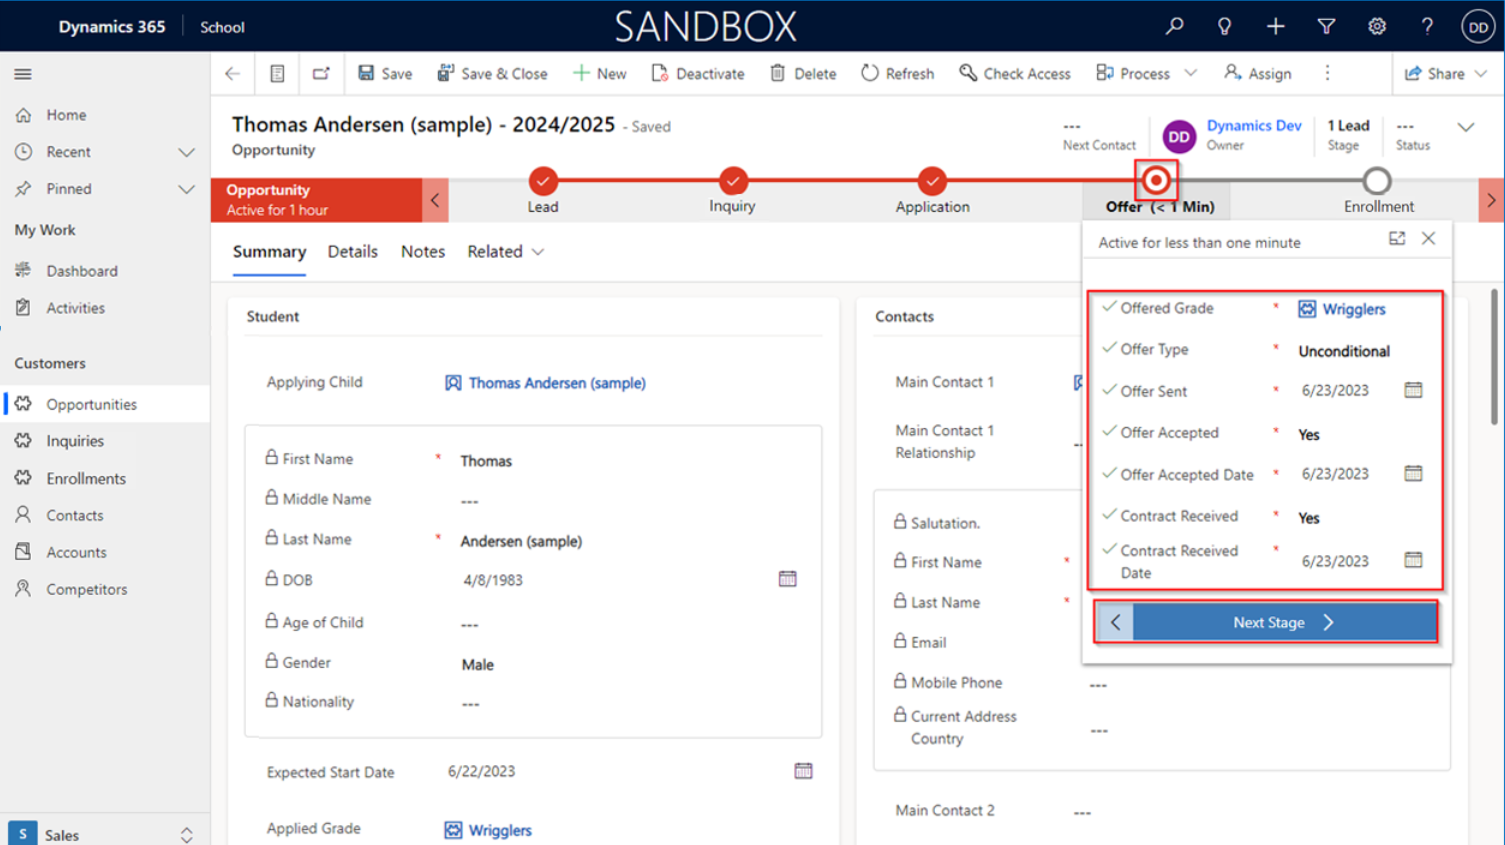Image resolution: width=1505 pixels, height=845 pixels.
Task: Open calendar picker for Offer Sent date
Action: point(1412,390)
